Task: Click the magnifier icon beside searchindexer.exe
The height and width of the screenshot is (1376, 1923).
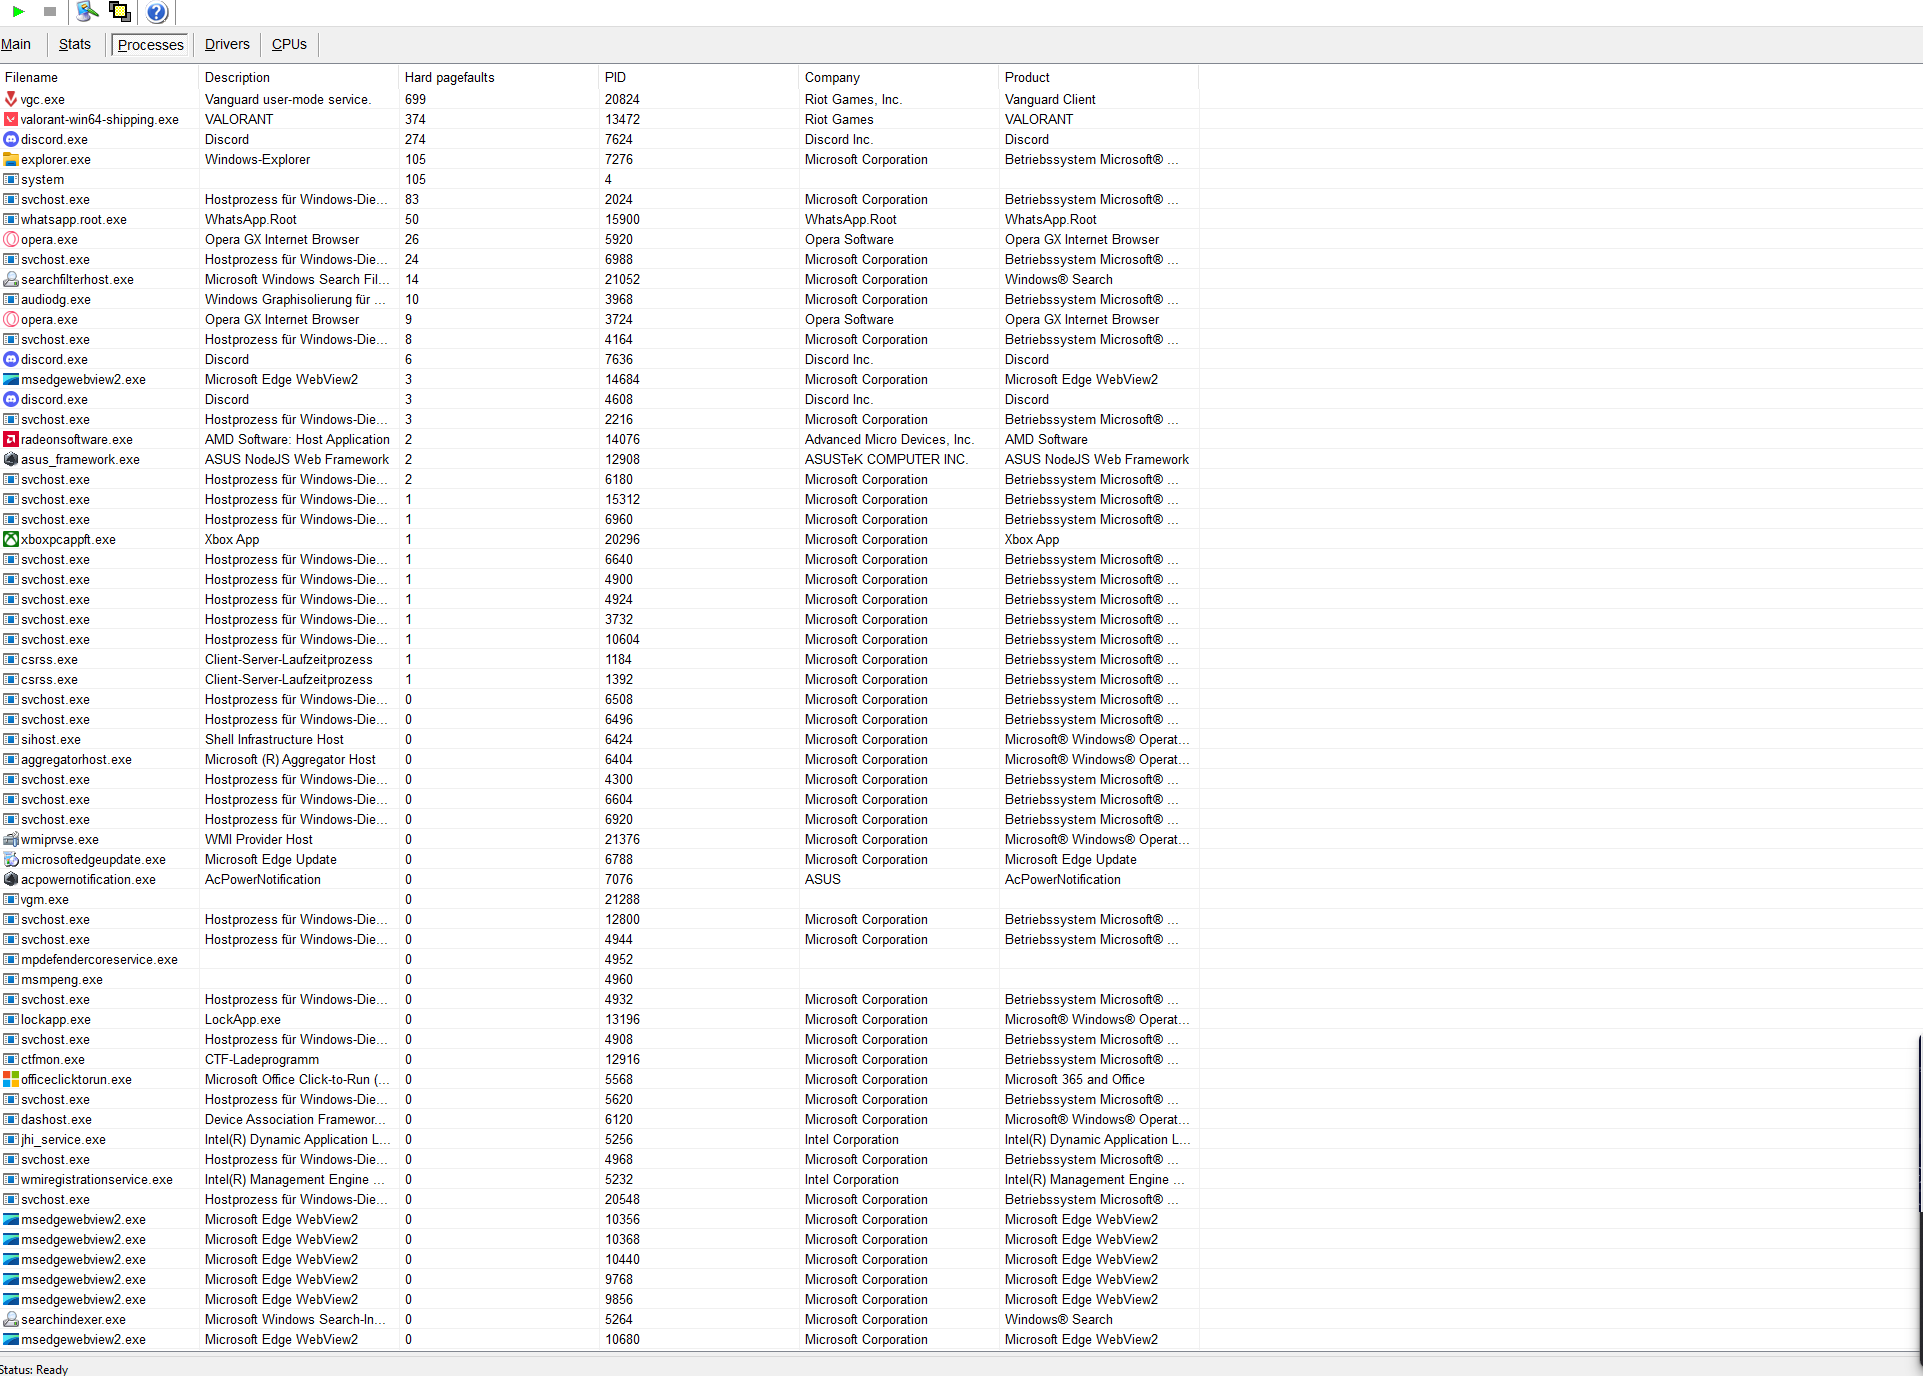Action: click(10, 1319)
